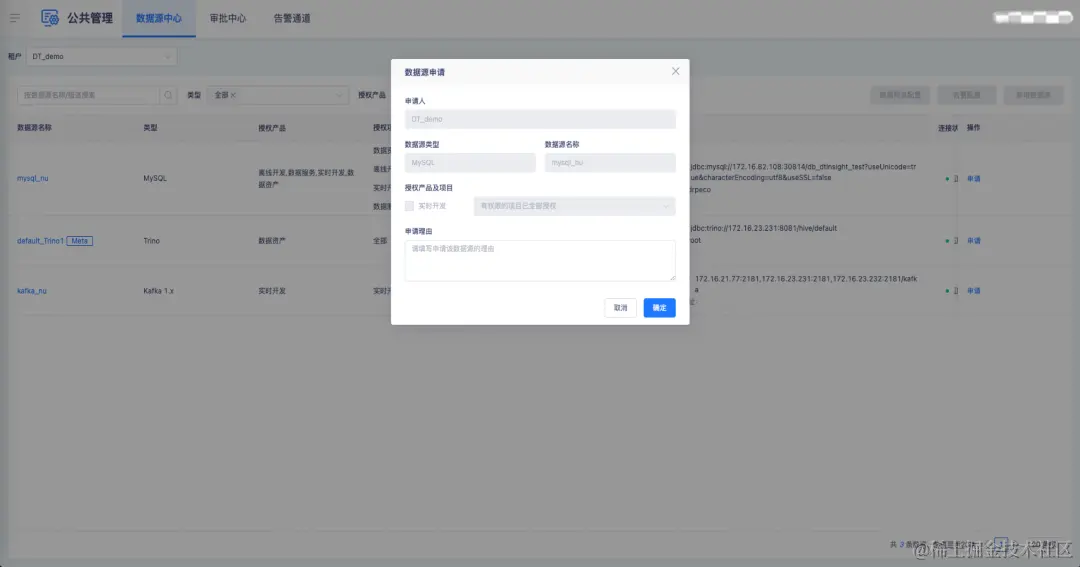Open default_Trino1 data source link
1080x567 pixels.
[x=40, y=241]
